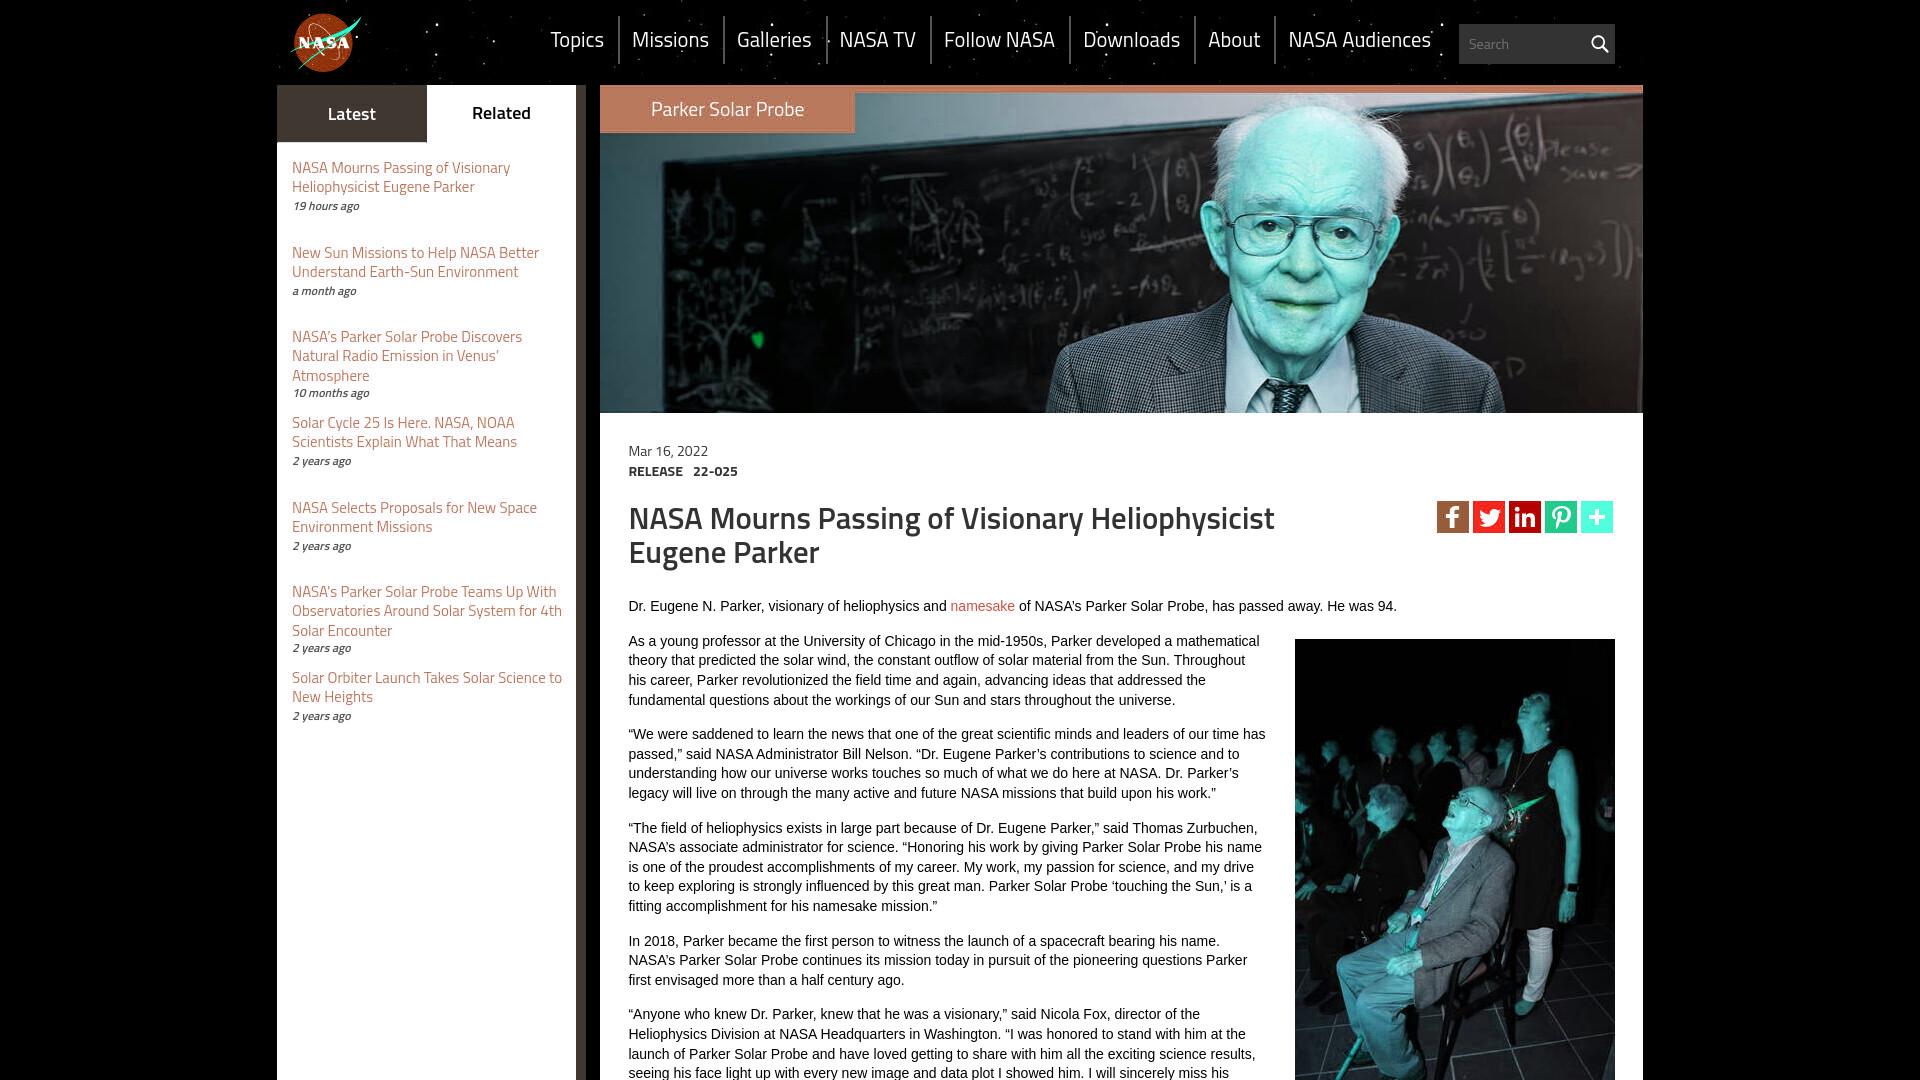
Task: Share article on Twitter
Action: [1489, 517]
